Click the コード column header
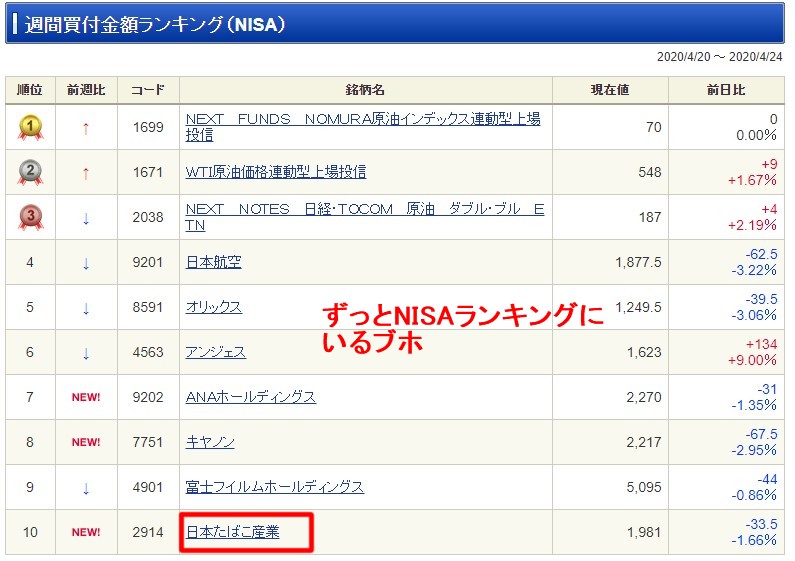The height and width of the screenshot is (561, 795). [148, 90]
